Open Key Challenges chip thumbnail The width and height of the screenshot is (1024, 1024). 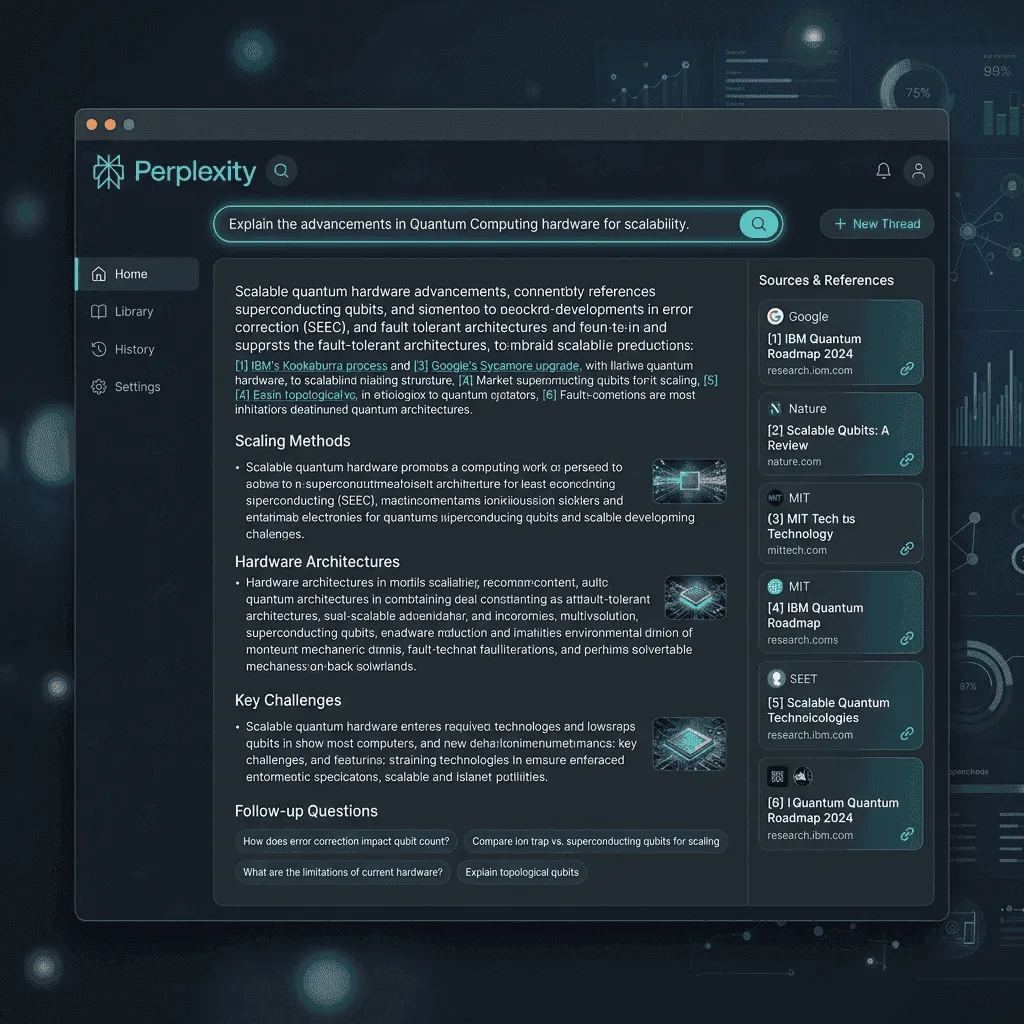pos(690,743)
